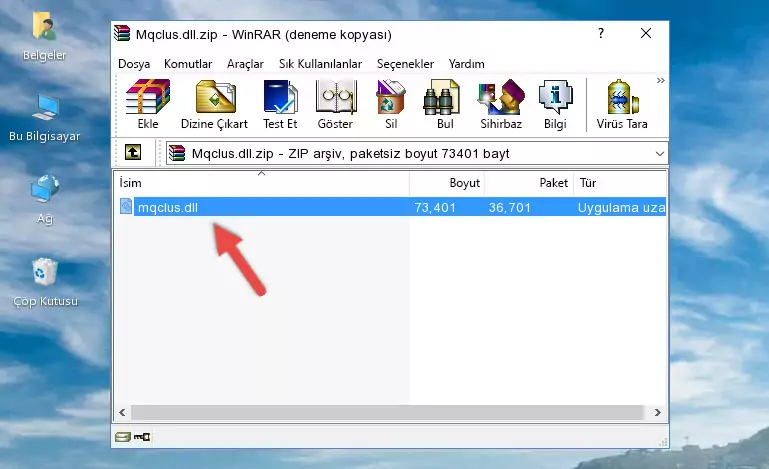The image size is (769, 469).
Task: Extract files with Dizine Çıkart
Action: [215, 104]
